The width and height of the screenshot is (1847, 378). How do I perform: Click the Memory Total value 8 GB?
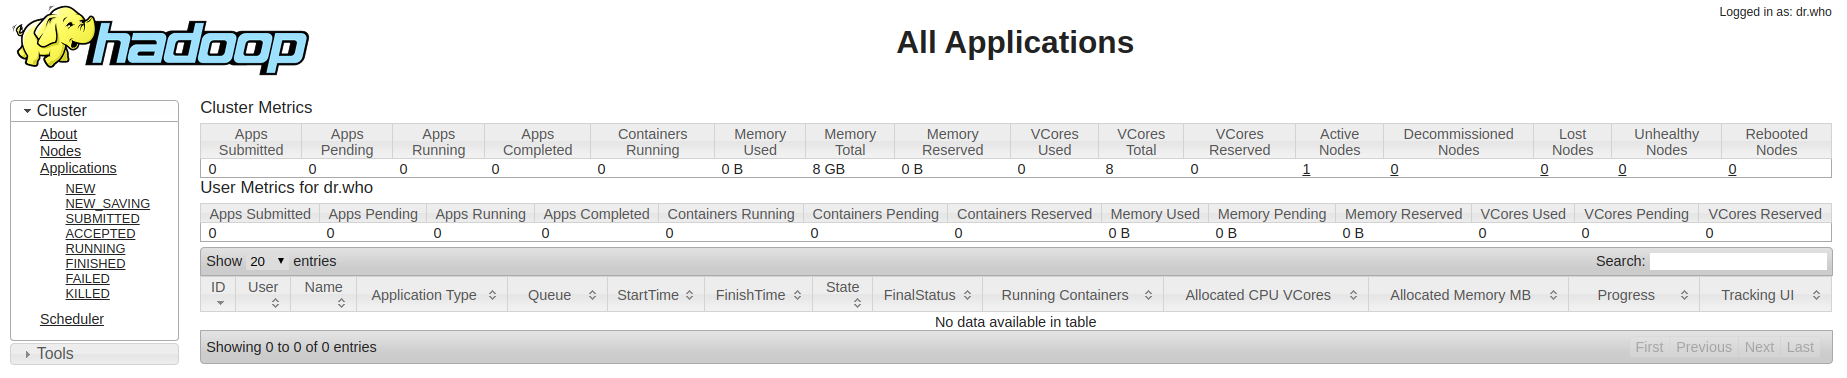pyautogui.click(x=828, y=169)
